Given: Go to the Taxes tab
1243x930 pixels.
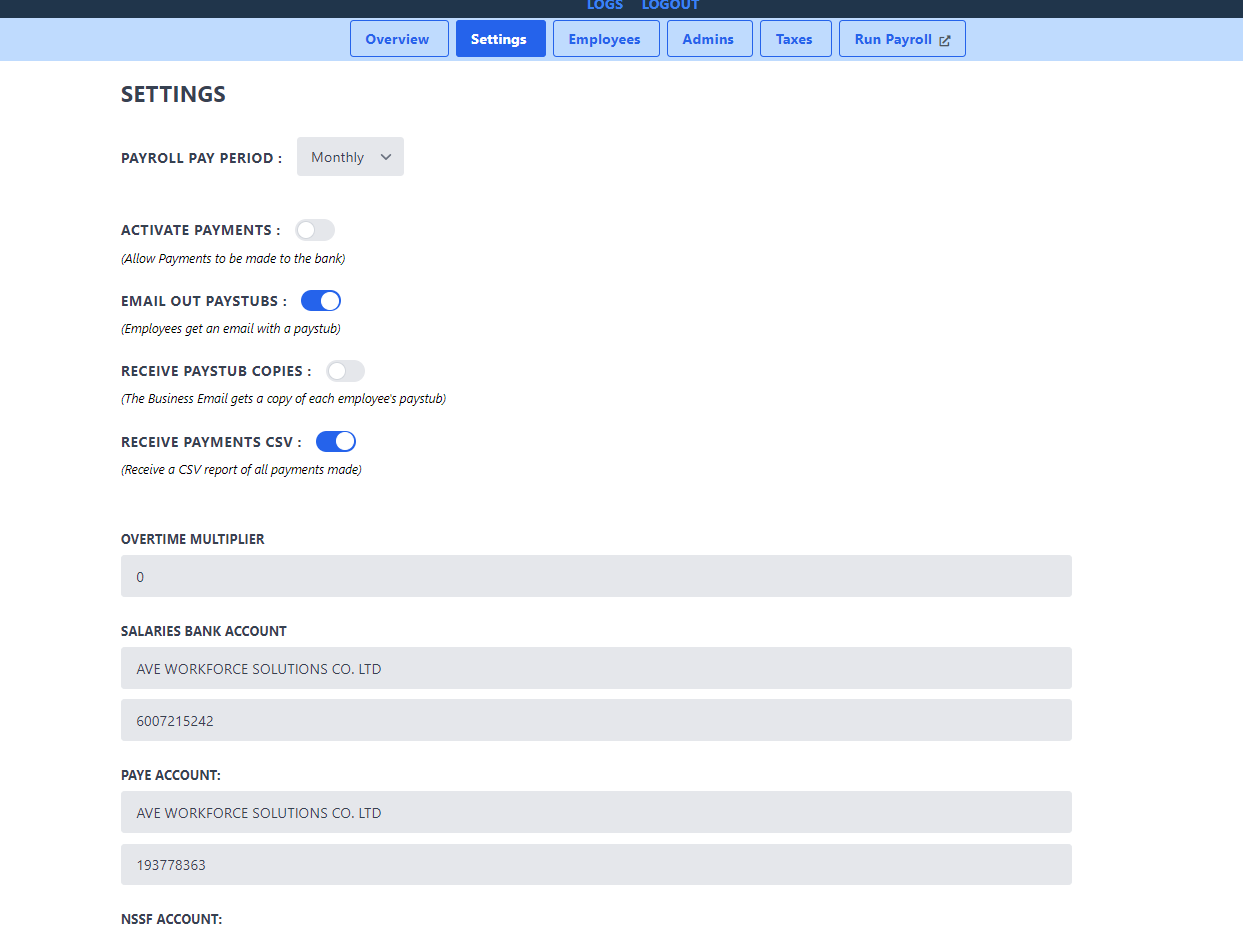Looking at the screenshot, I should click(x=795, y=39).
